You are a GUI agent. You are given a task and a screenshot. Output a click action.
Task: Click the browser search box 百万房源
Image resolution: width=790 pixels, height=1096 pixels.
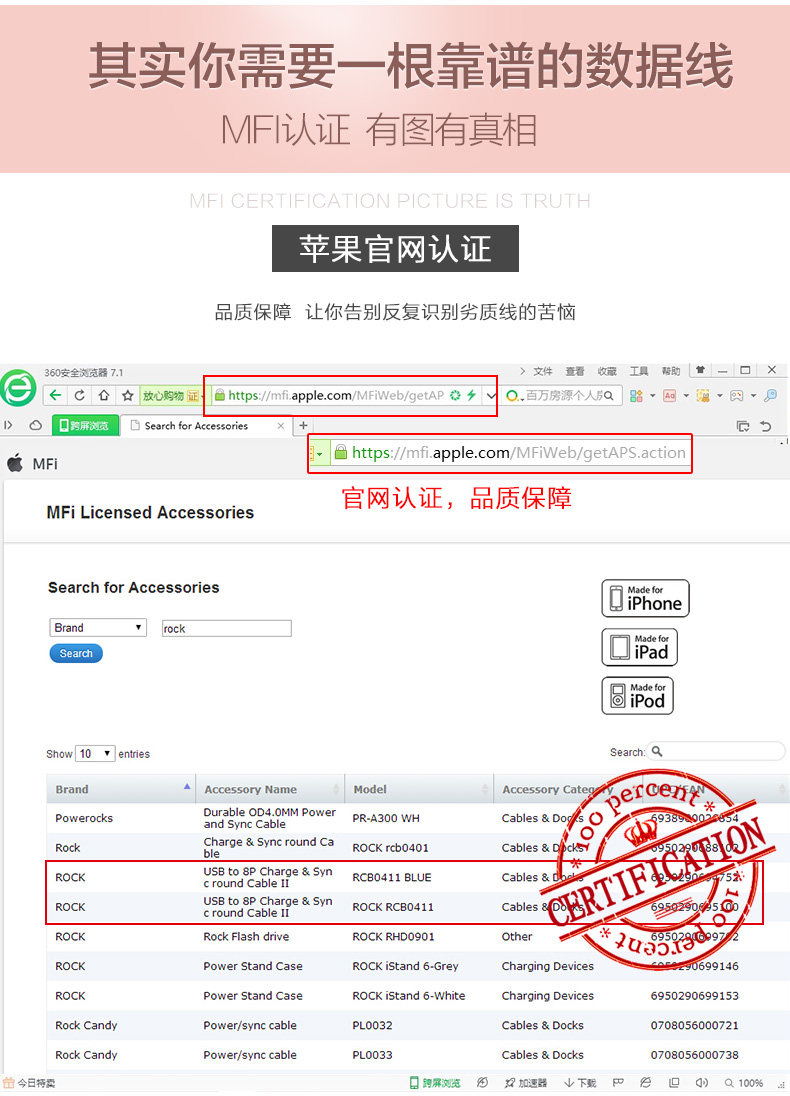[561, 396]
